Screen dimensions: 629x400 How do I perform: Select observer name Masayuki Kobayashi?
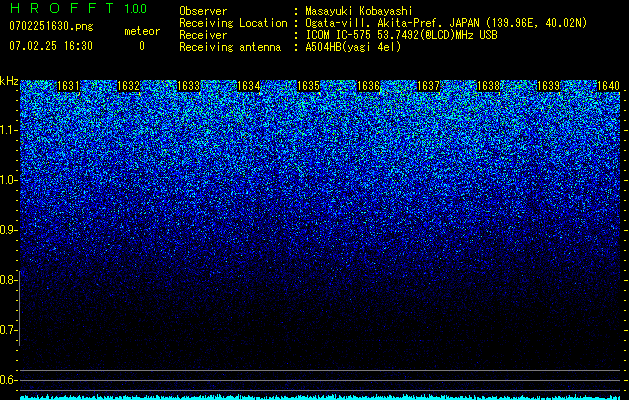[x=359, y=11]
